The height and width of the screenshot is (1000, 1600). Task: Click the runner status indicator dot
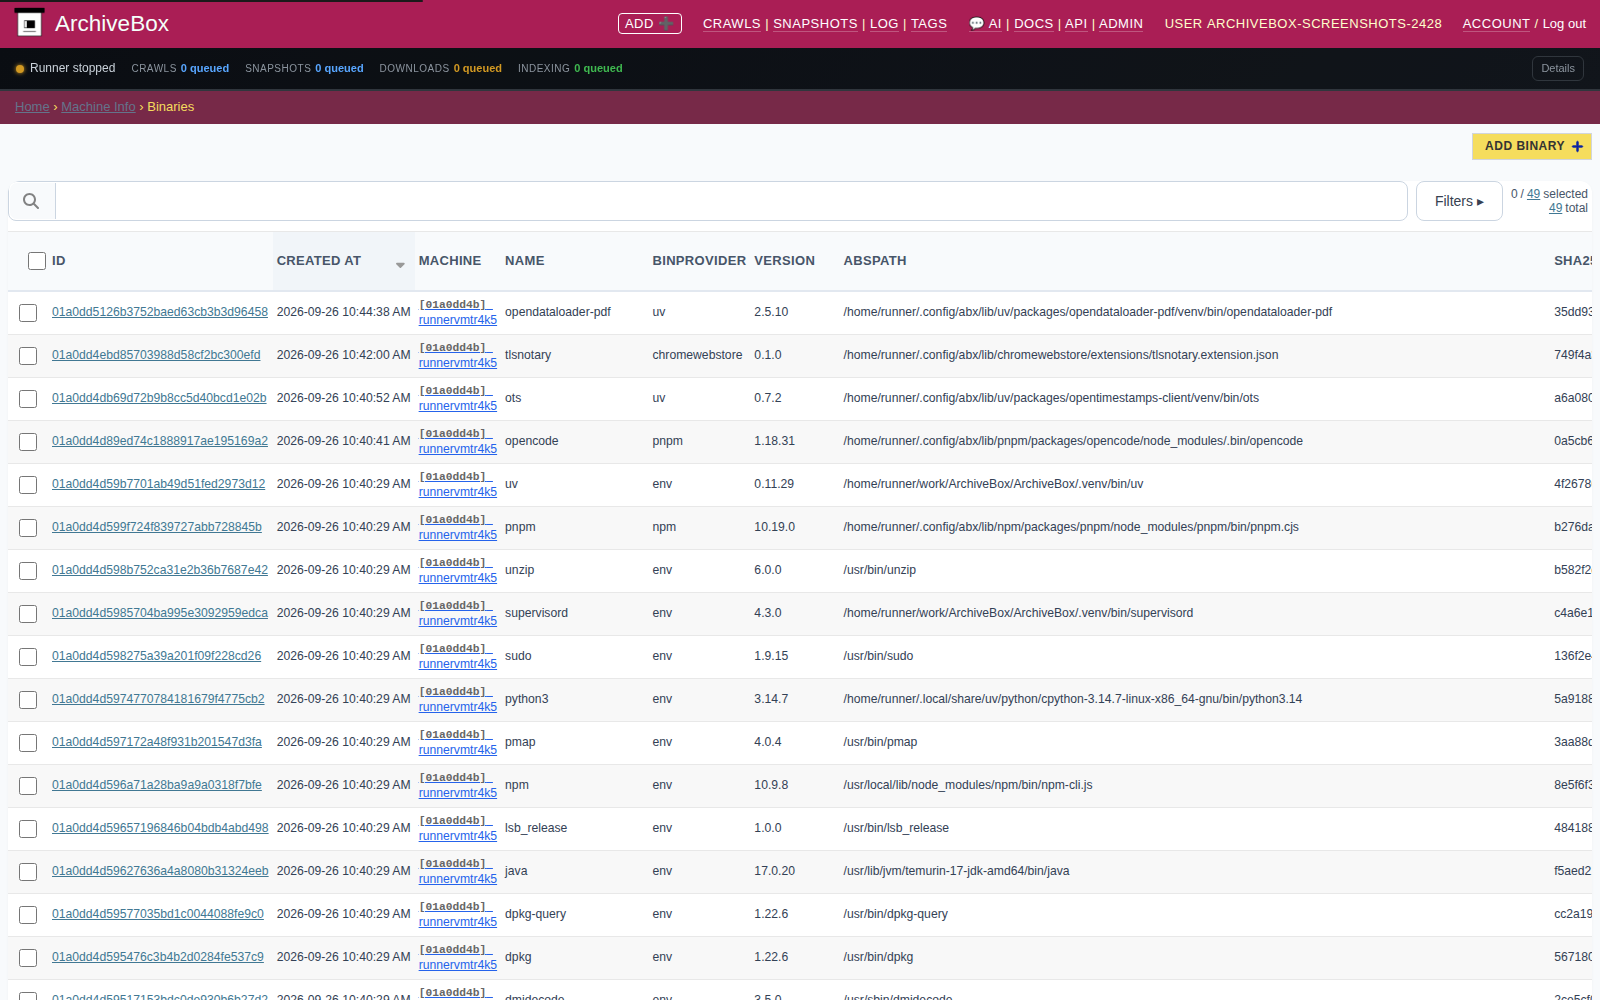click(x=20, y=69)
